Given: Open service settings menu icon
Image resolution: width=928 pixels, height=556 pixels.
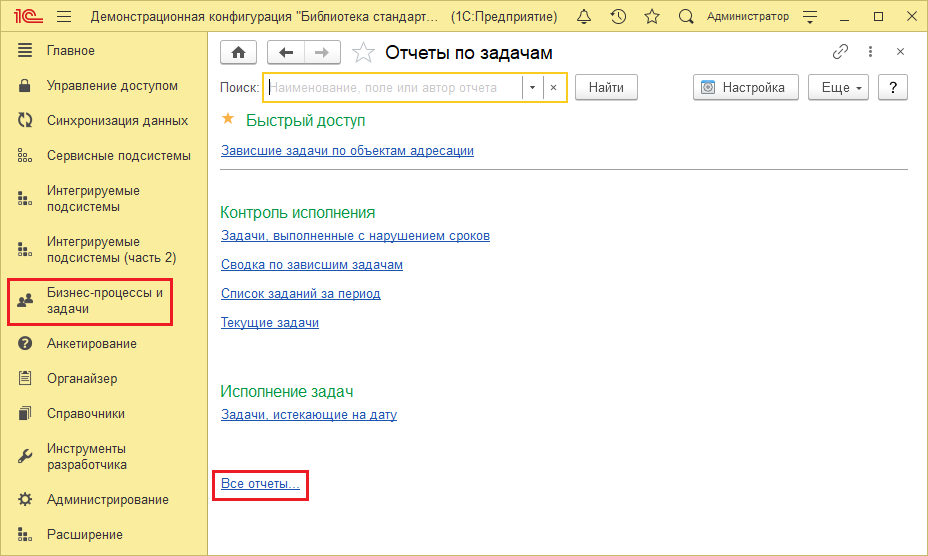Looking at the screenshot, I should click(810, 17).
